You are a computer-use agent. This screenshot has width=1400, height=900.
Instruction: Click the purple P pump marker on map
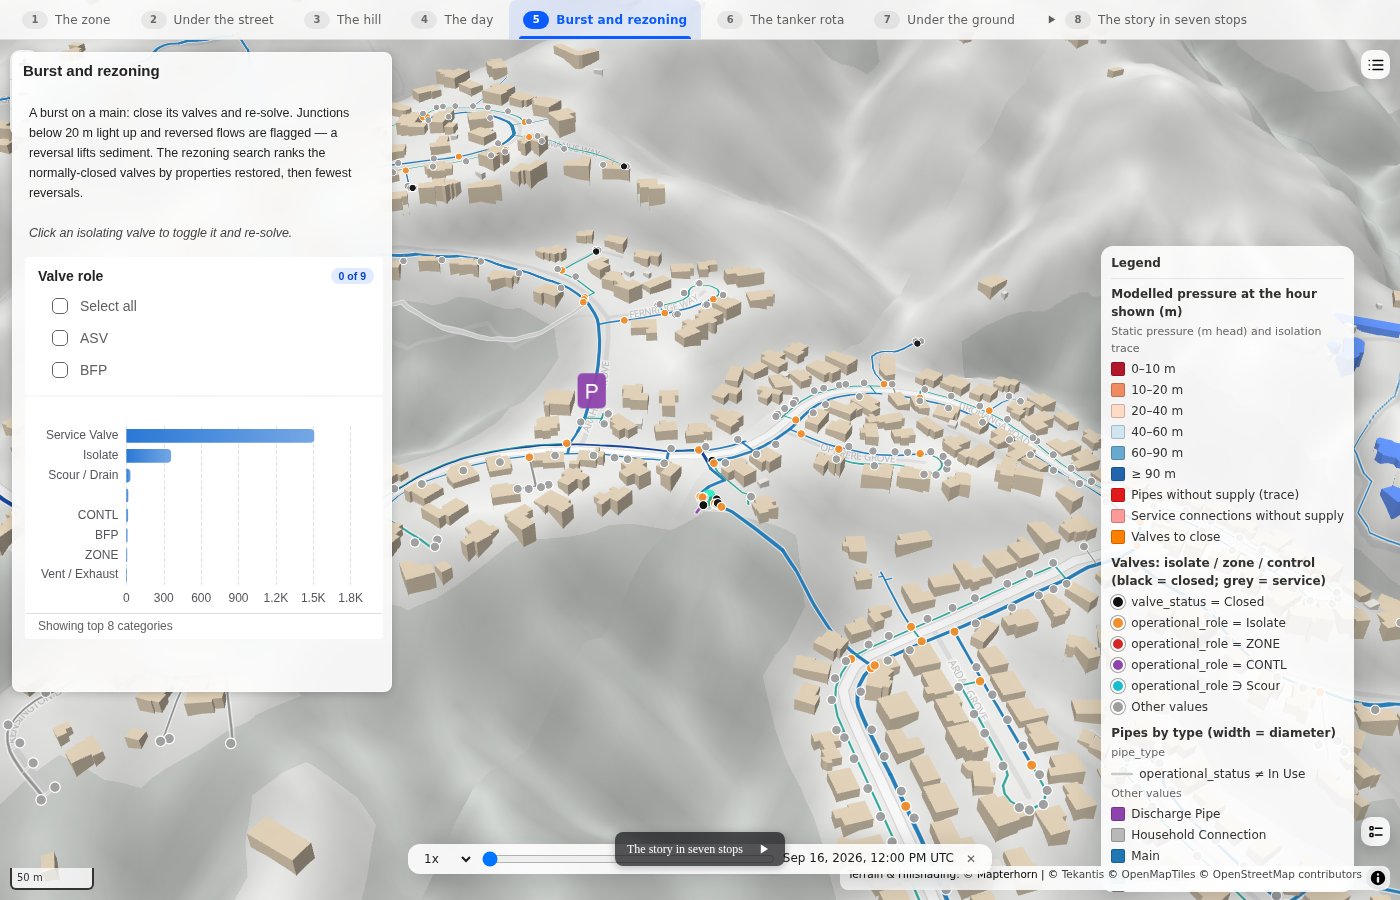[x=591, y=390]
